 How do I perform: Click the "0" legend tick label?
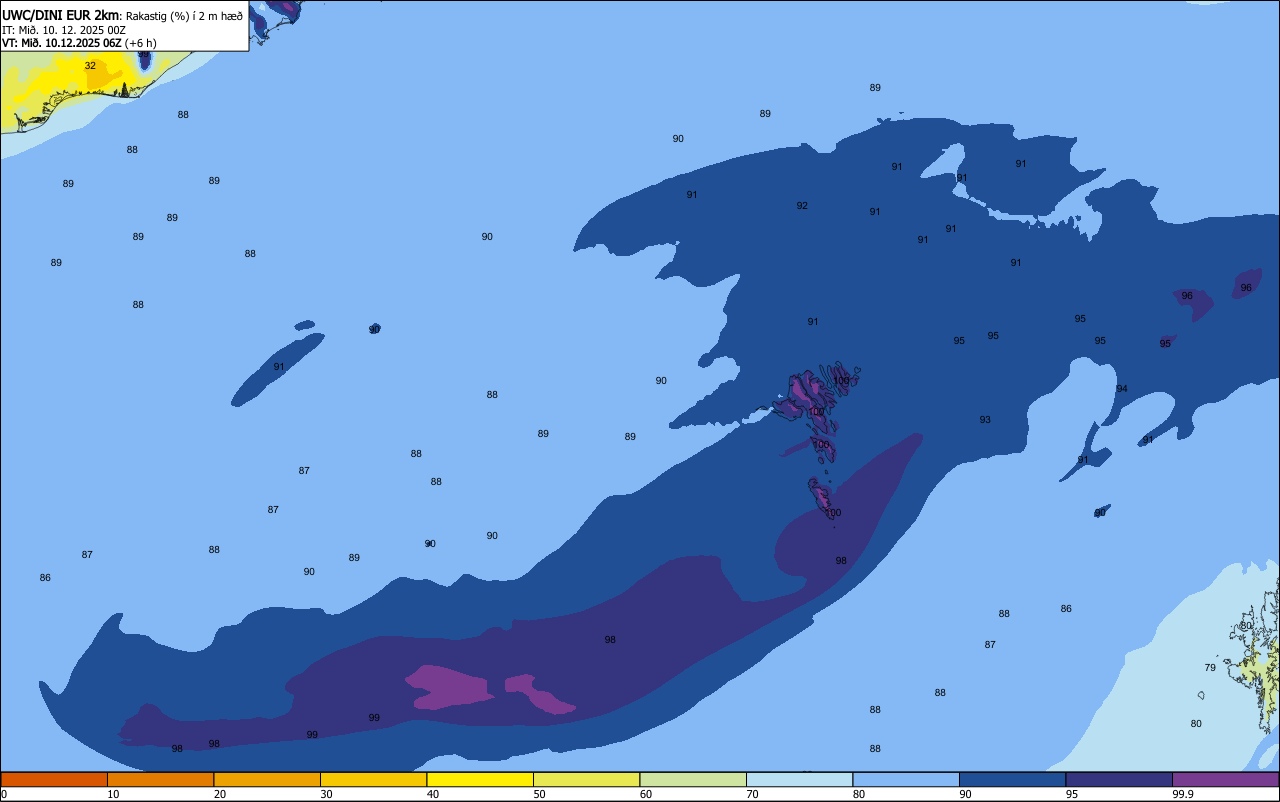[x=4, y=794]
